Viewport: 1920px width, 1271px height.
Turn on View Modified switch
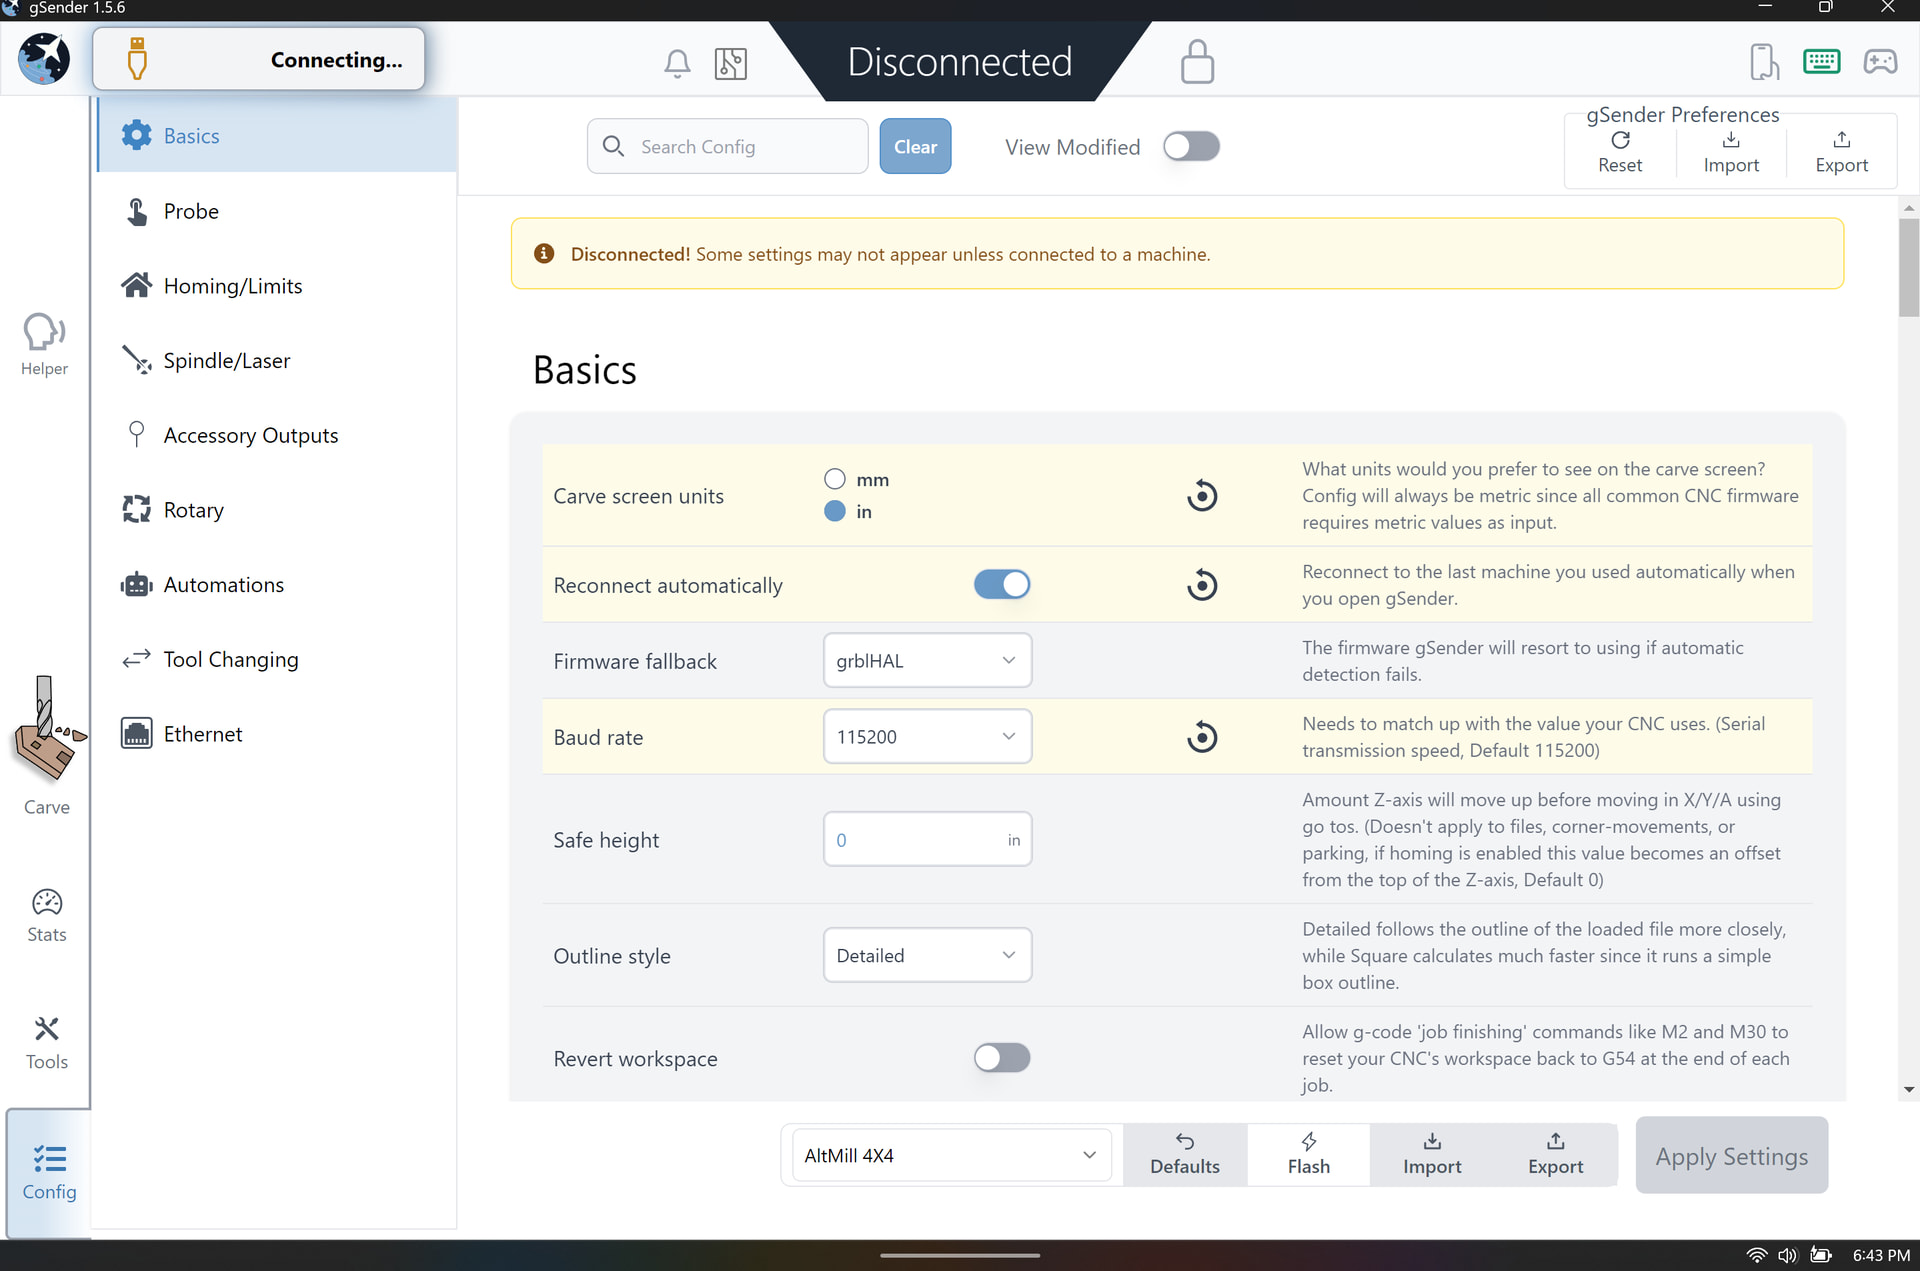(1191, 147)
